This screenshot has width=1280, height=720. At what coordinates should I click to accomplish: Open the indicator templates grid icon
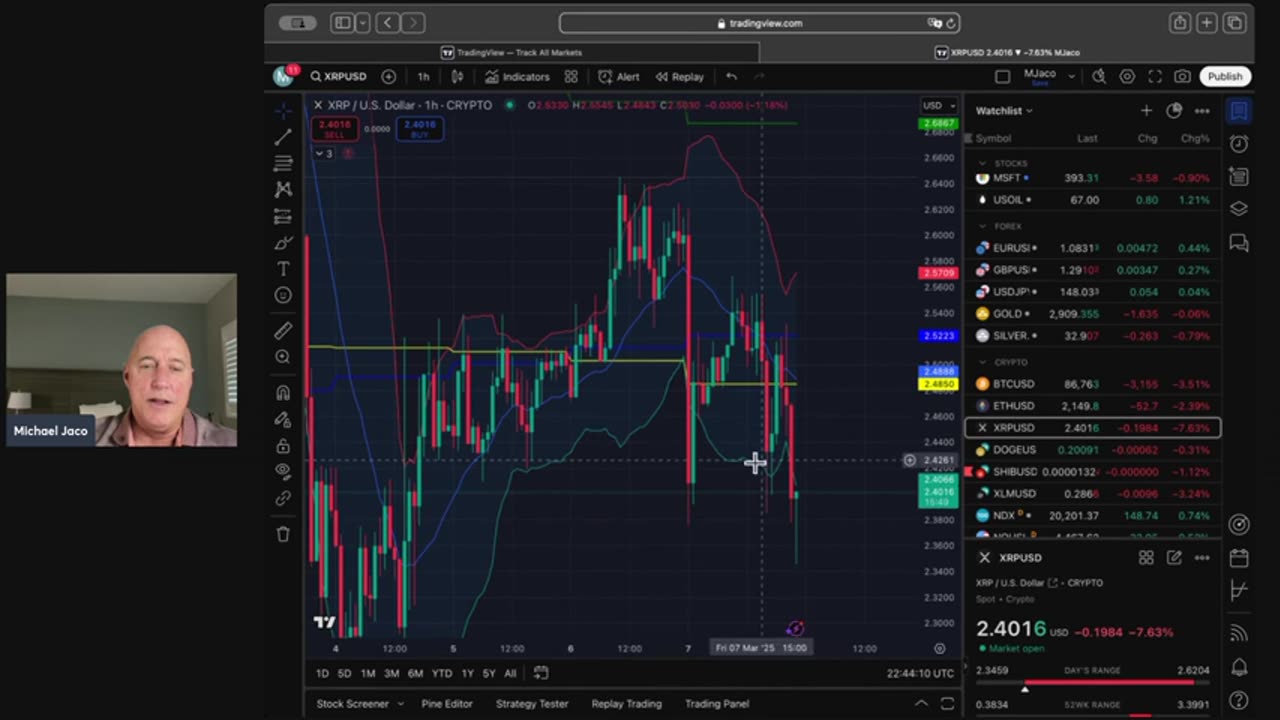571,76
